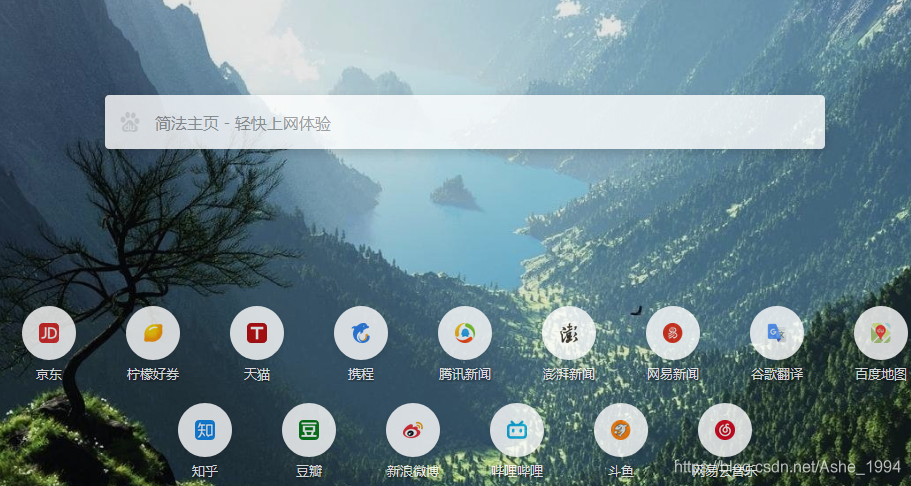911x486 pixels.
Task: Open the 网易新闻 red icon
Action: coord(673,333)
